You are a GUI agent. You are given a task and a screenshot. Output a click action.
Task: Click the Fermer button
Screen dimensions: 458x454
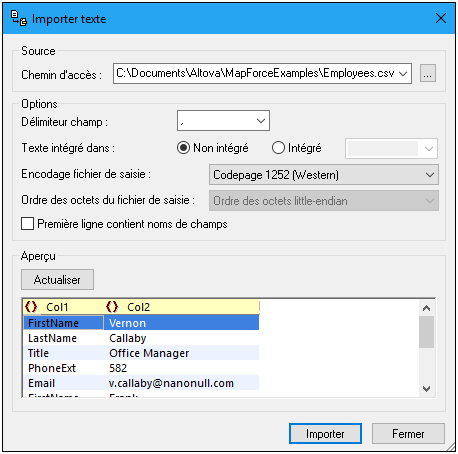[x=408, y=434]
